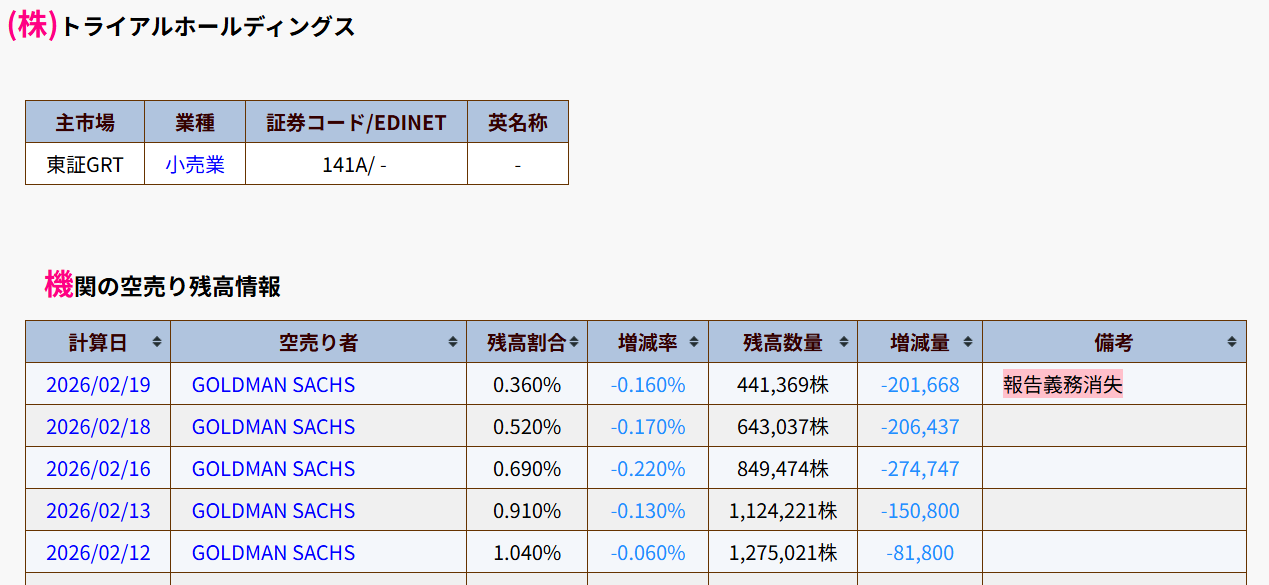
Task: Sort by 残高割合 using header arrows
Action: coord(574,342)
